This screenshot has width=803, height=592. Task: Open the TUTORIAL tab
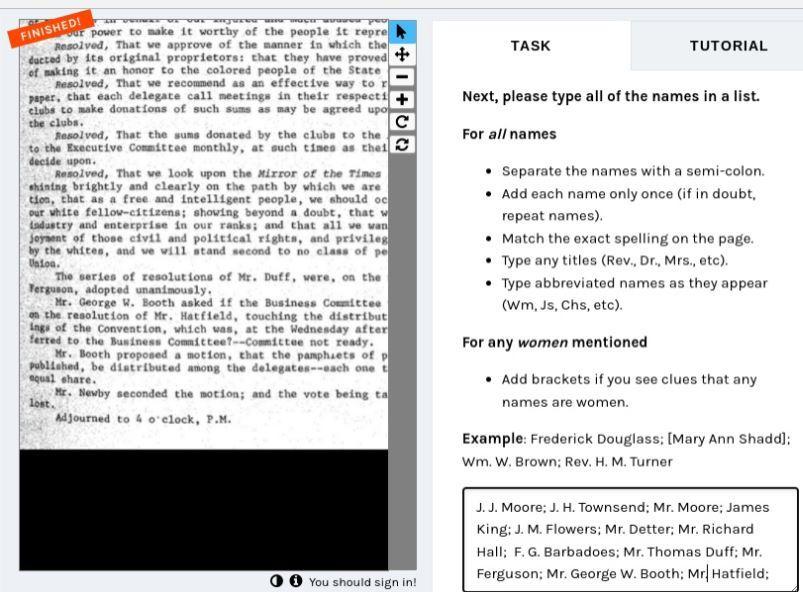point(728,46)
